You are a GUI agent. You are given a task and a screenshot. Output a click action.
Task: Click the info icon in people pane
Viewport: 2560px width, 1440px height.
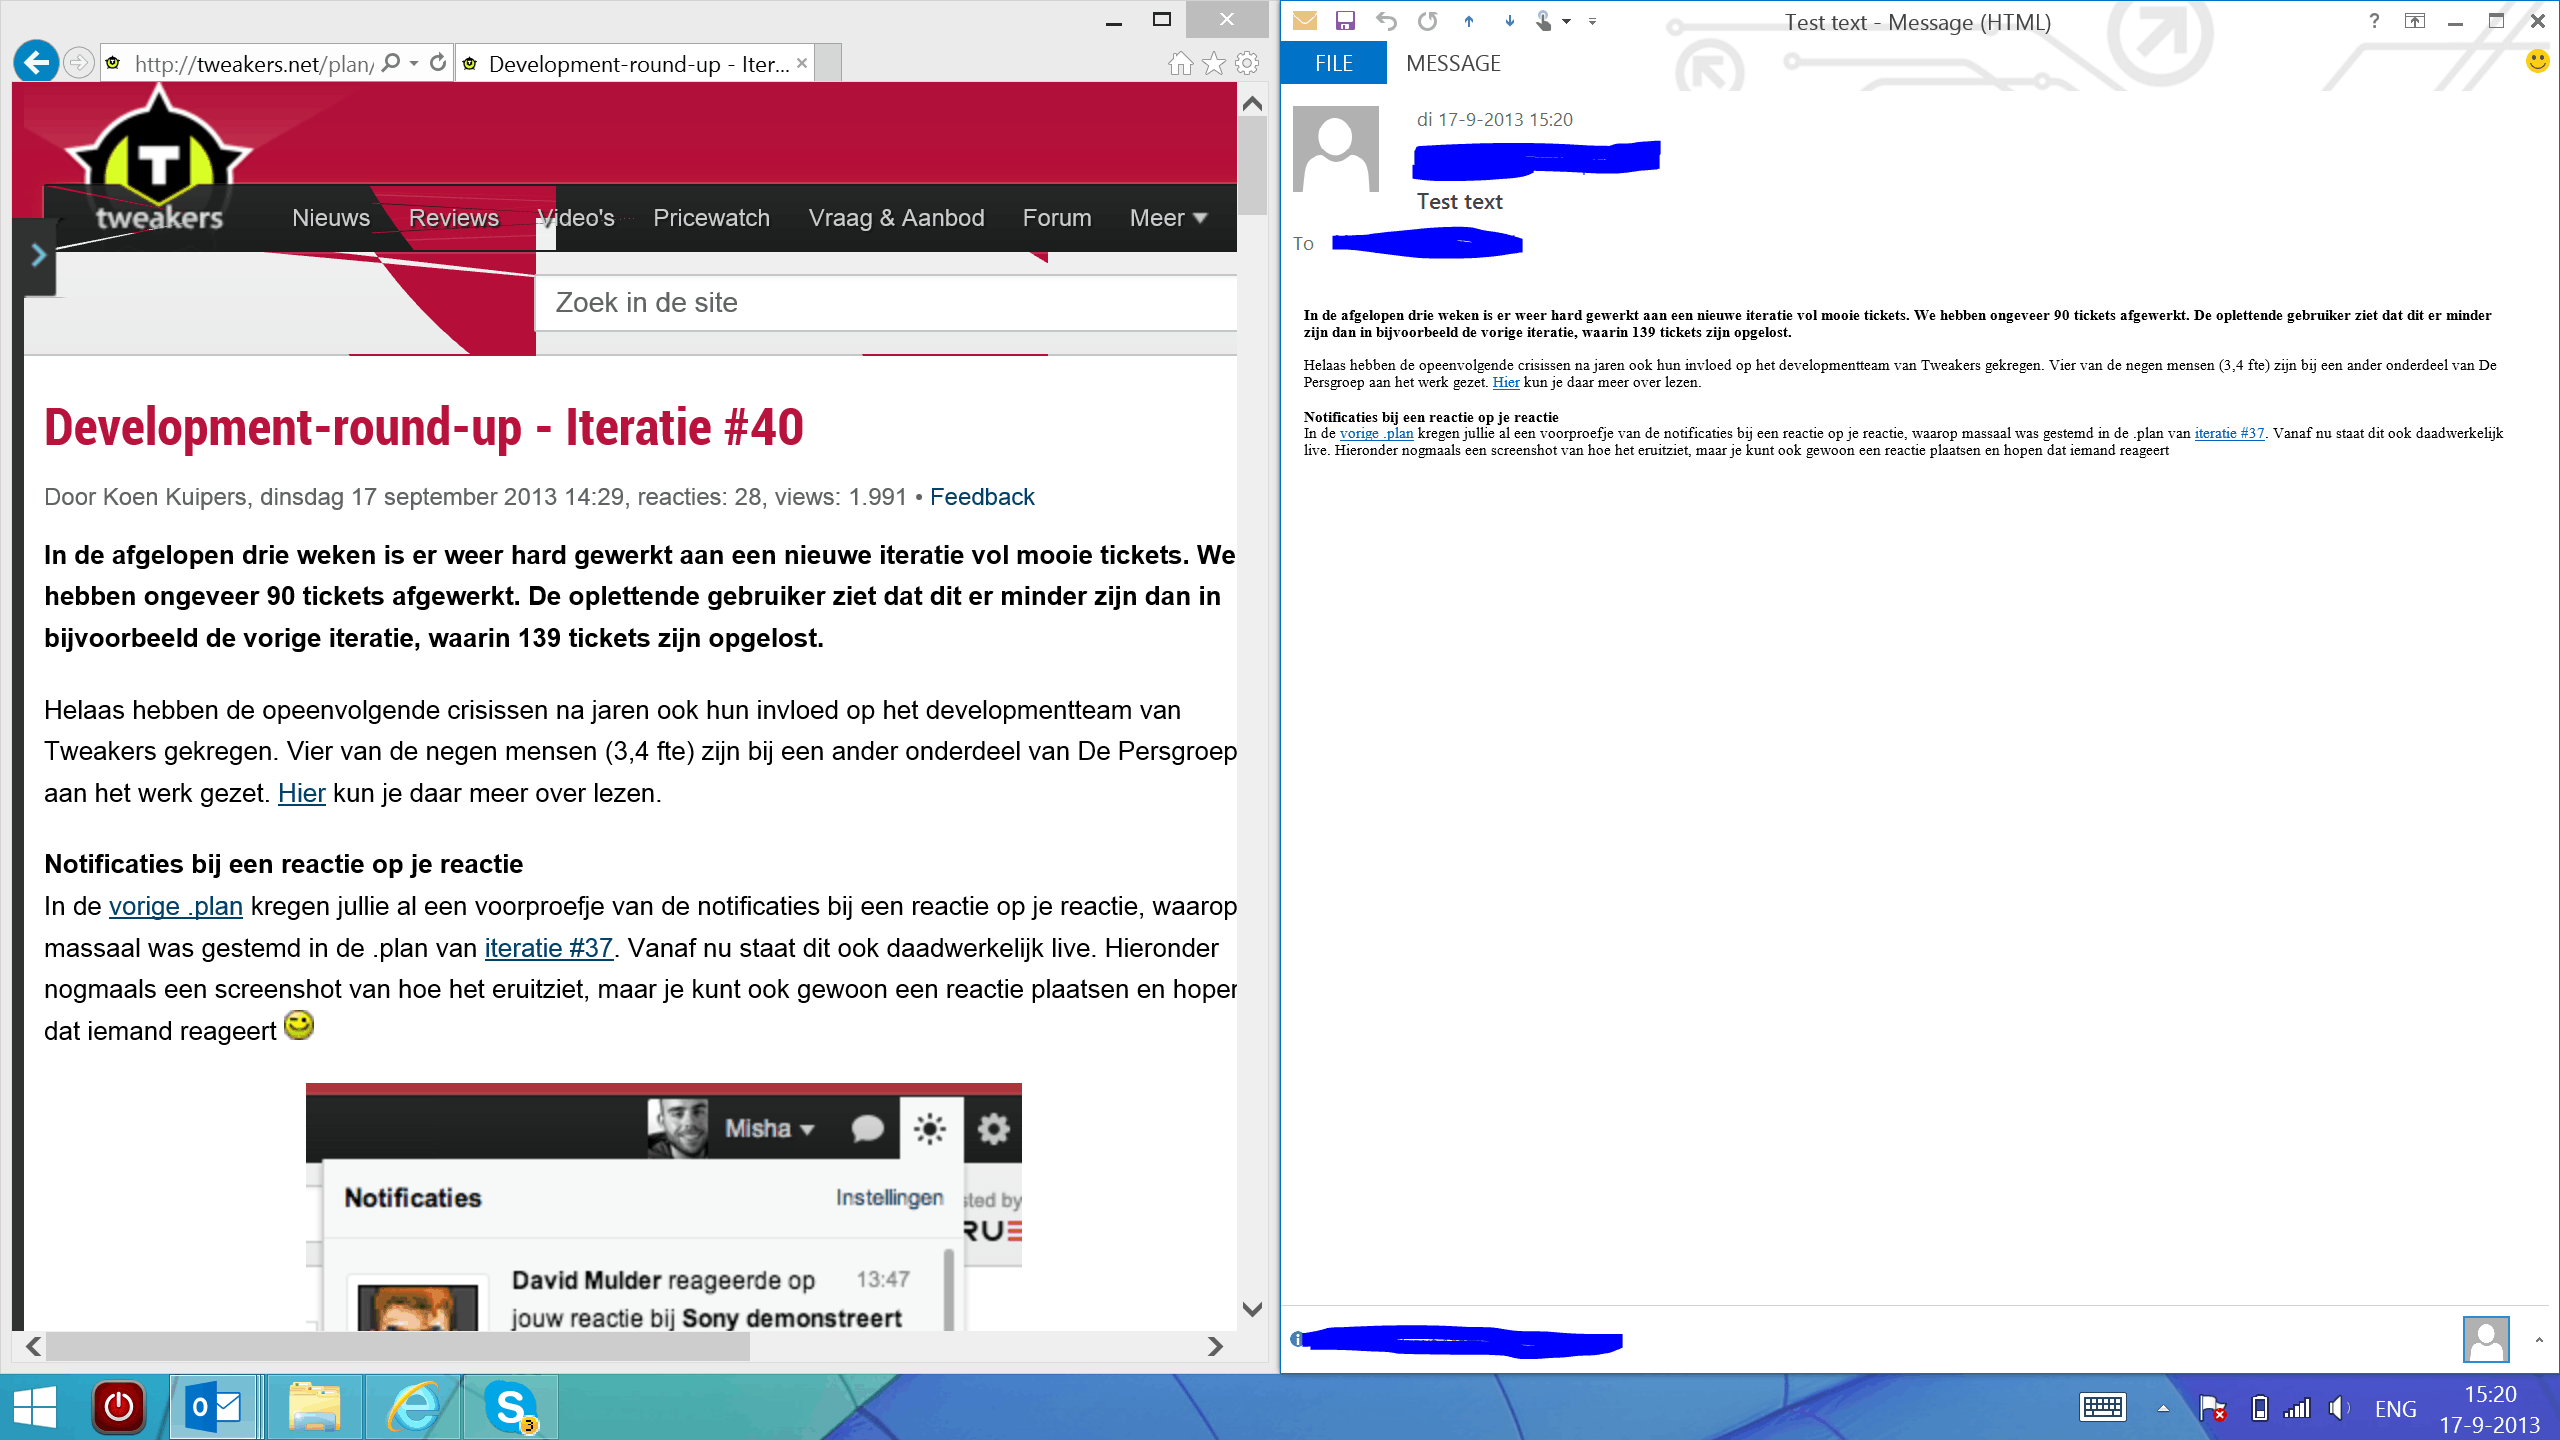tap(1297, 1339)
